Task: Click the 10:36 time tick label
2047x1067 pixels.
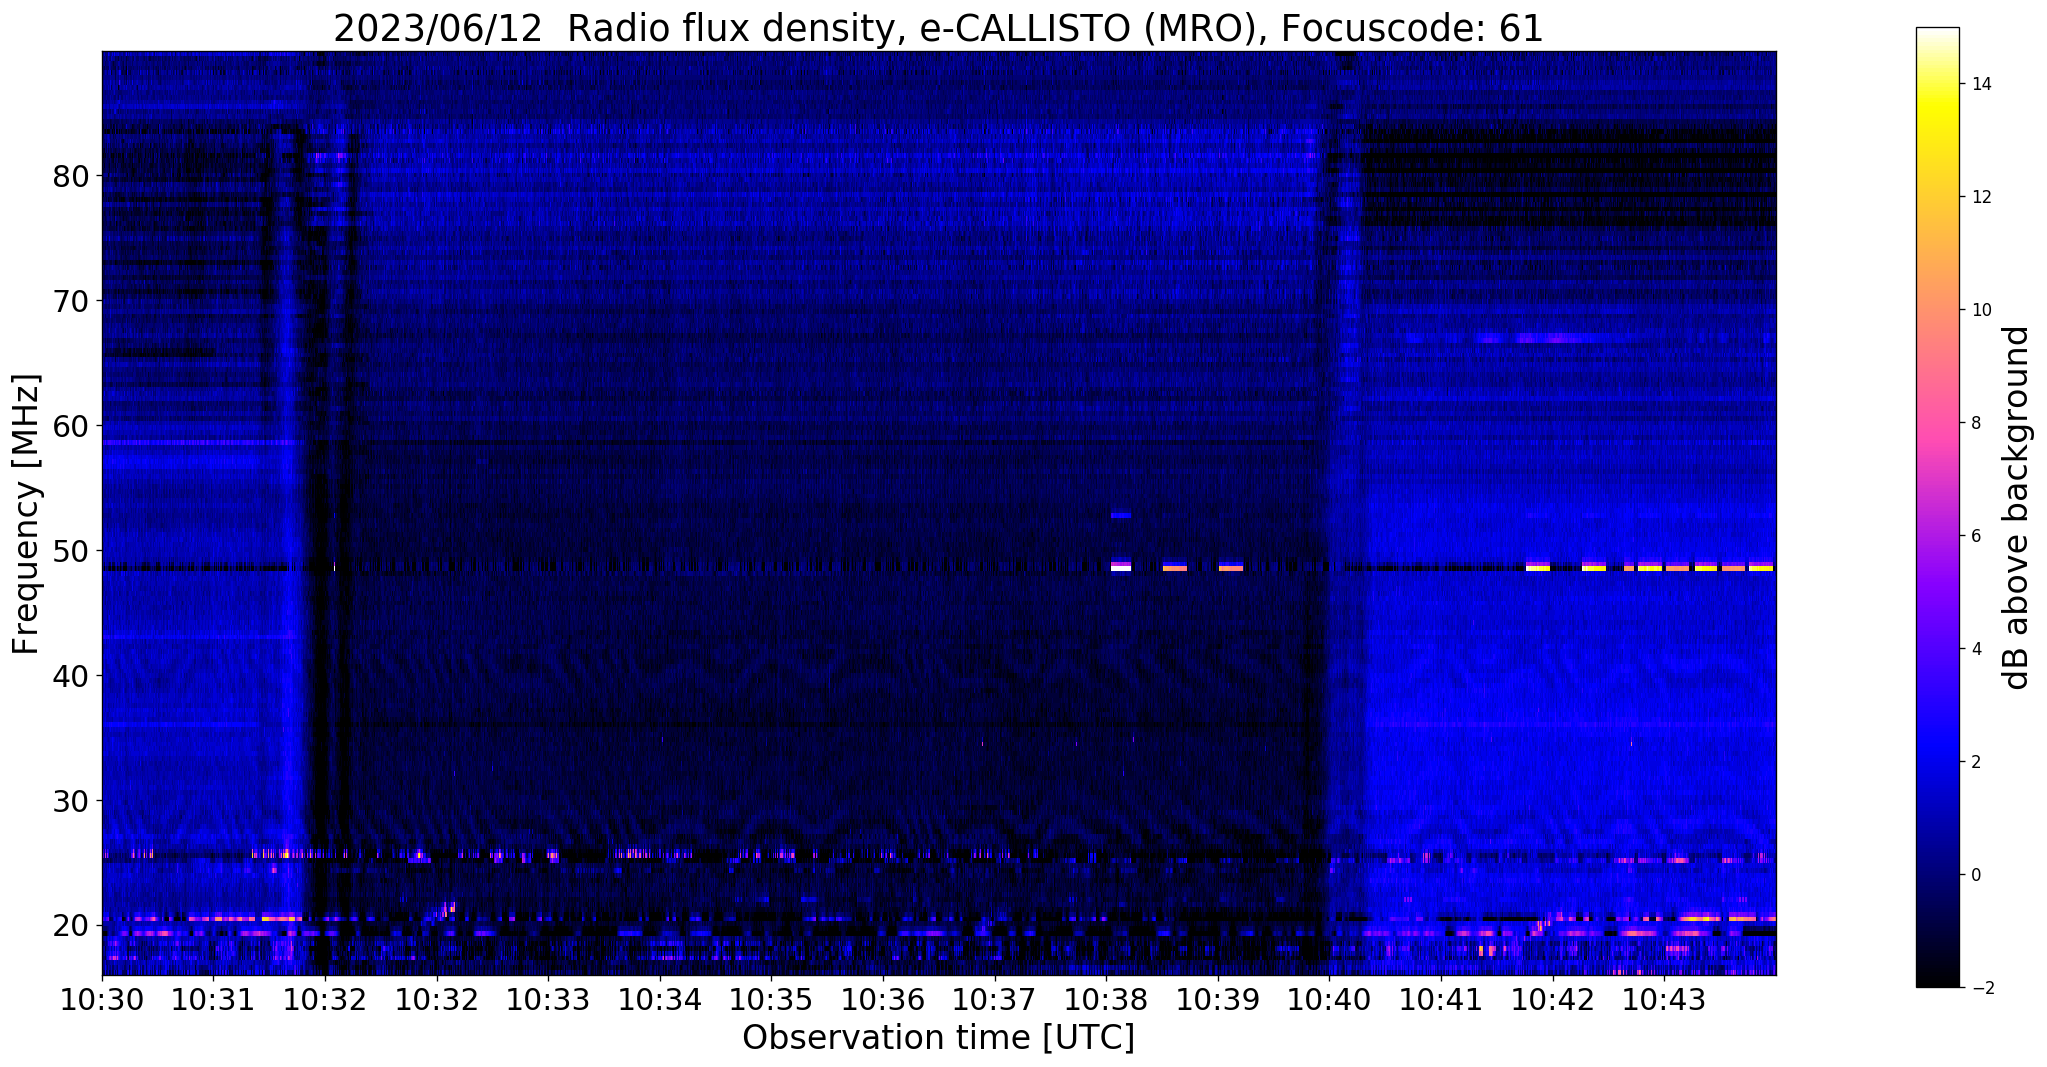Action: 883,999
